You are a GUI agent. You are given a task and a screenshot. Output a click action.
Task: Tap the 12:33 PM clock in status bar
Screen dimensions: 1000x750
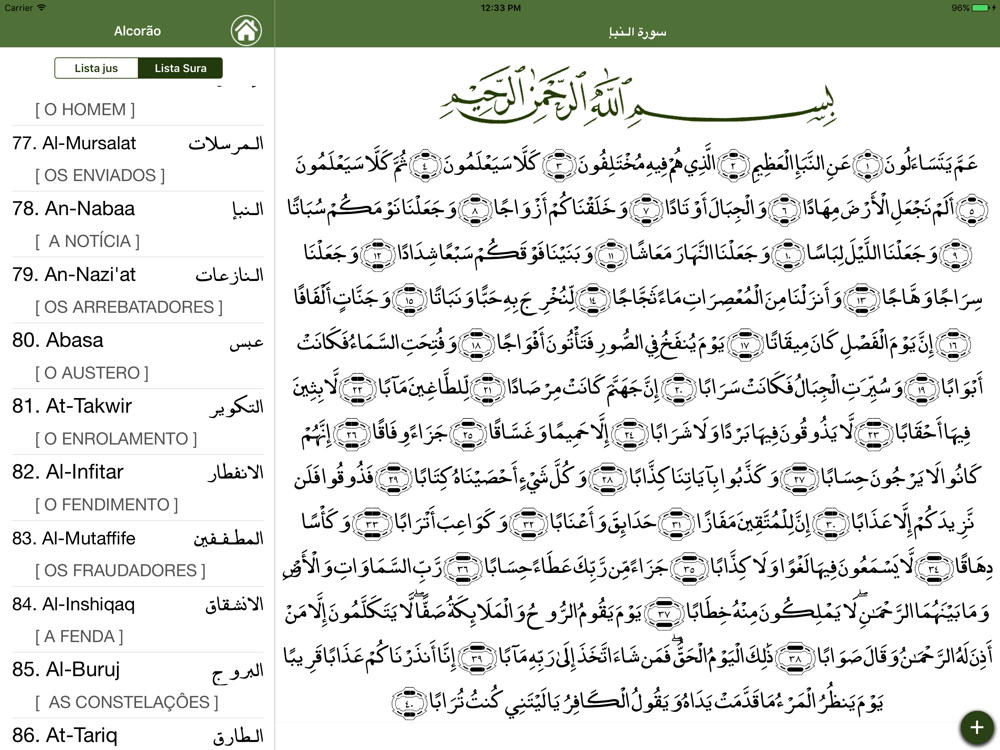click(501, 8)
